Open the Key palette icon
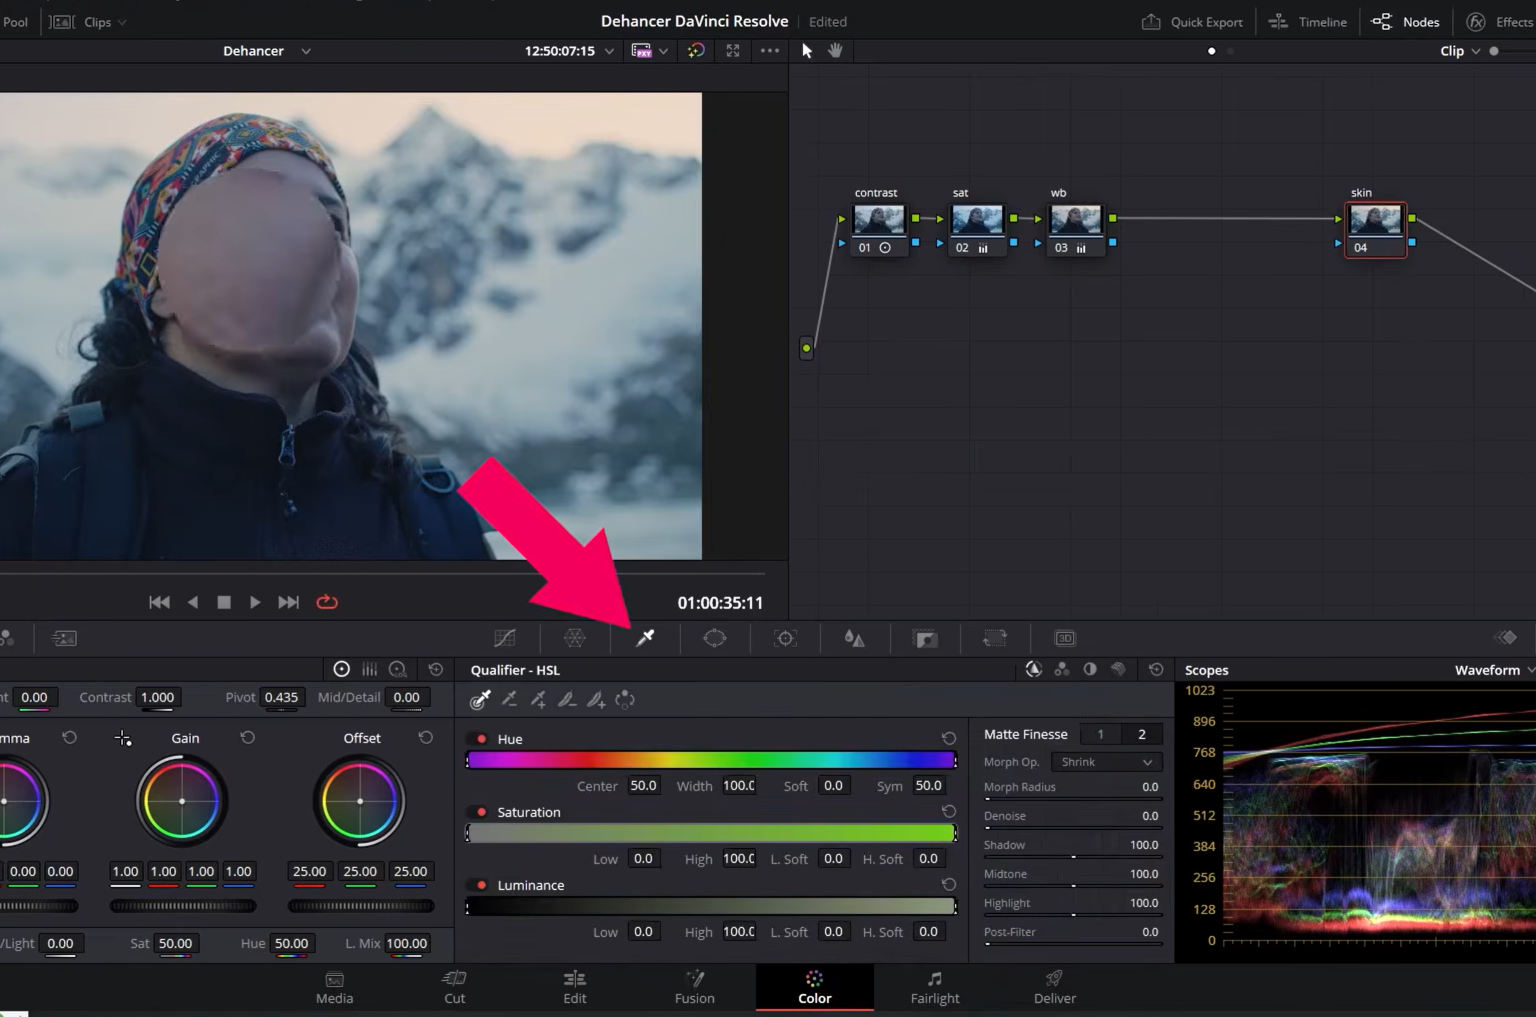This screenshot has width=1536, height=1017. (x=926, y=638)
